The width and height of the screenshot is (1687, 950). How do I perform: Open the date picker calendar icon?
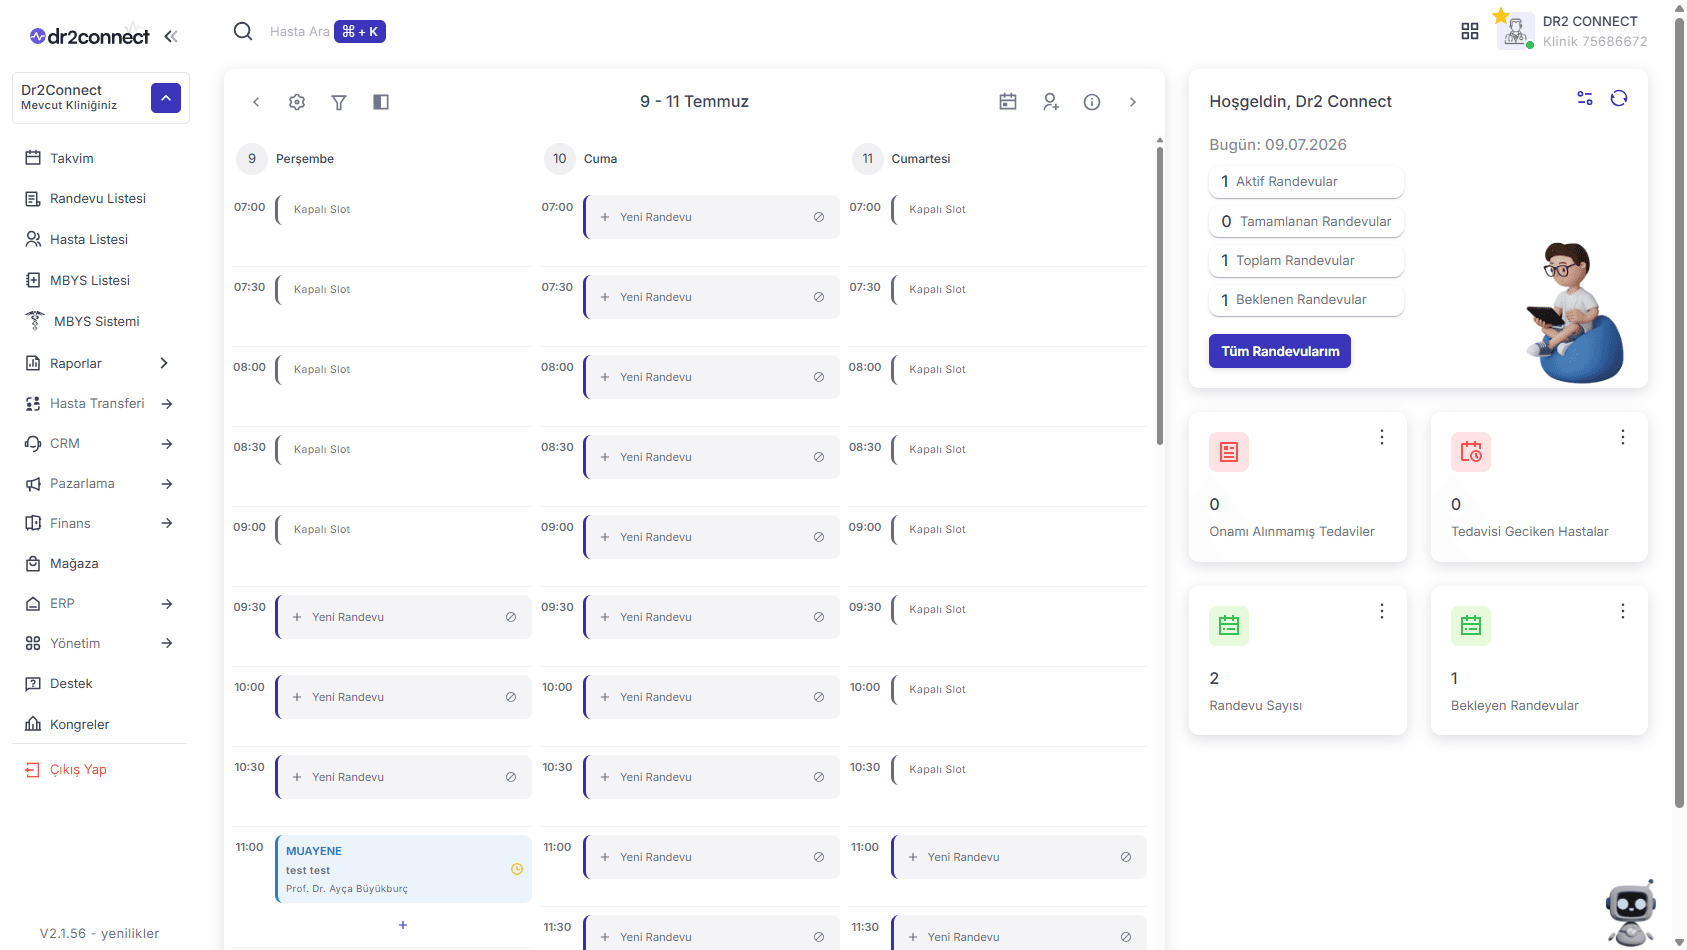point(1008,102)
